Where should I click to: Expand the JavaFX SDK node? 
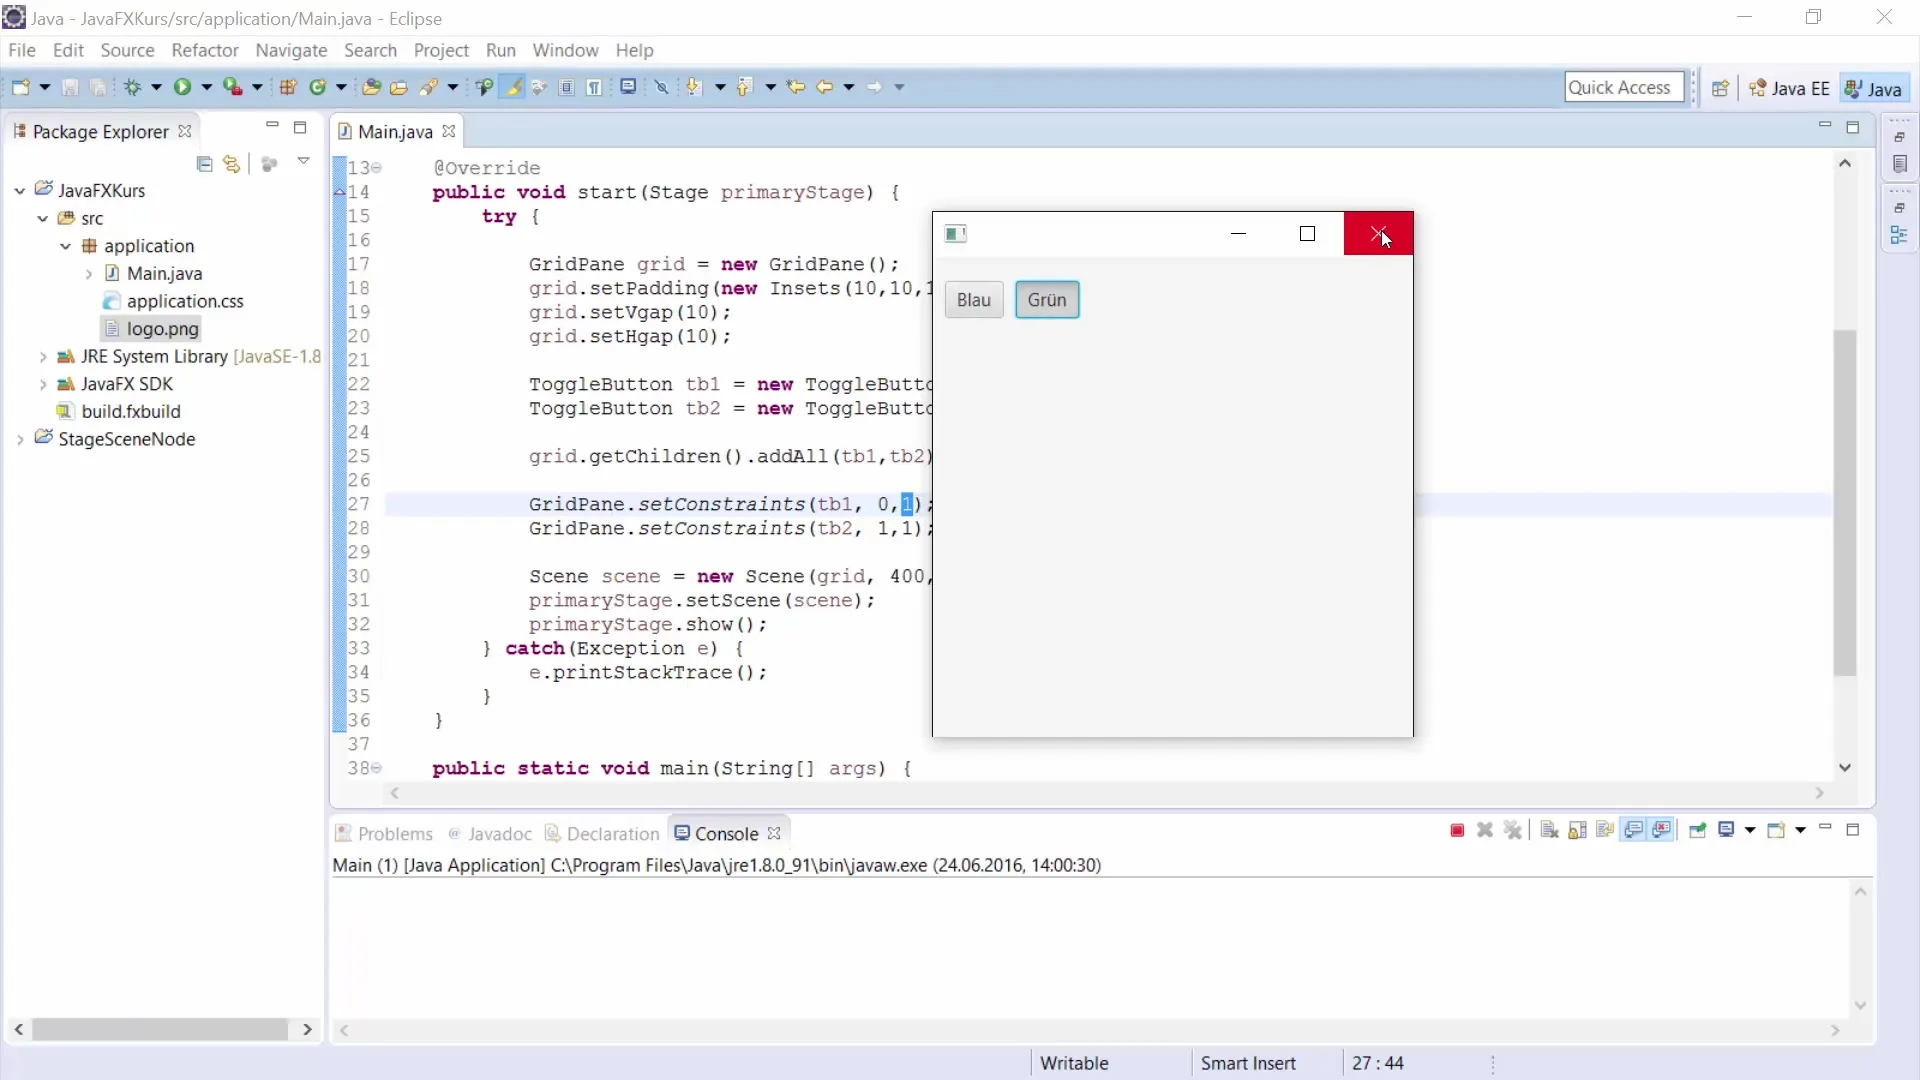click(x=43, y=384)
